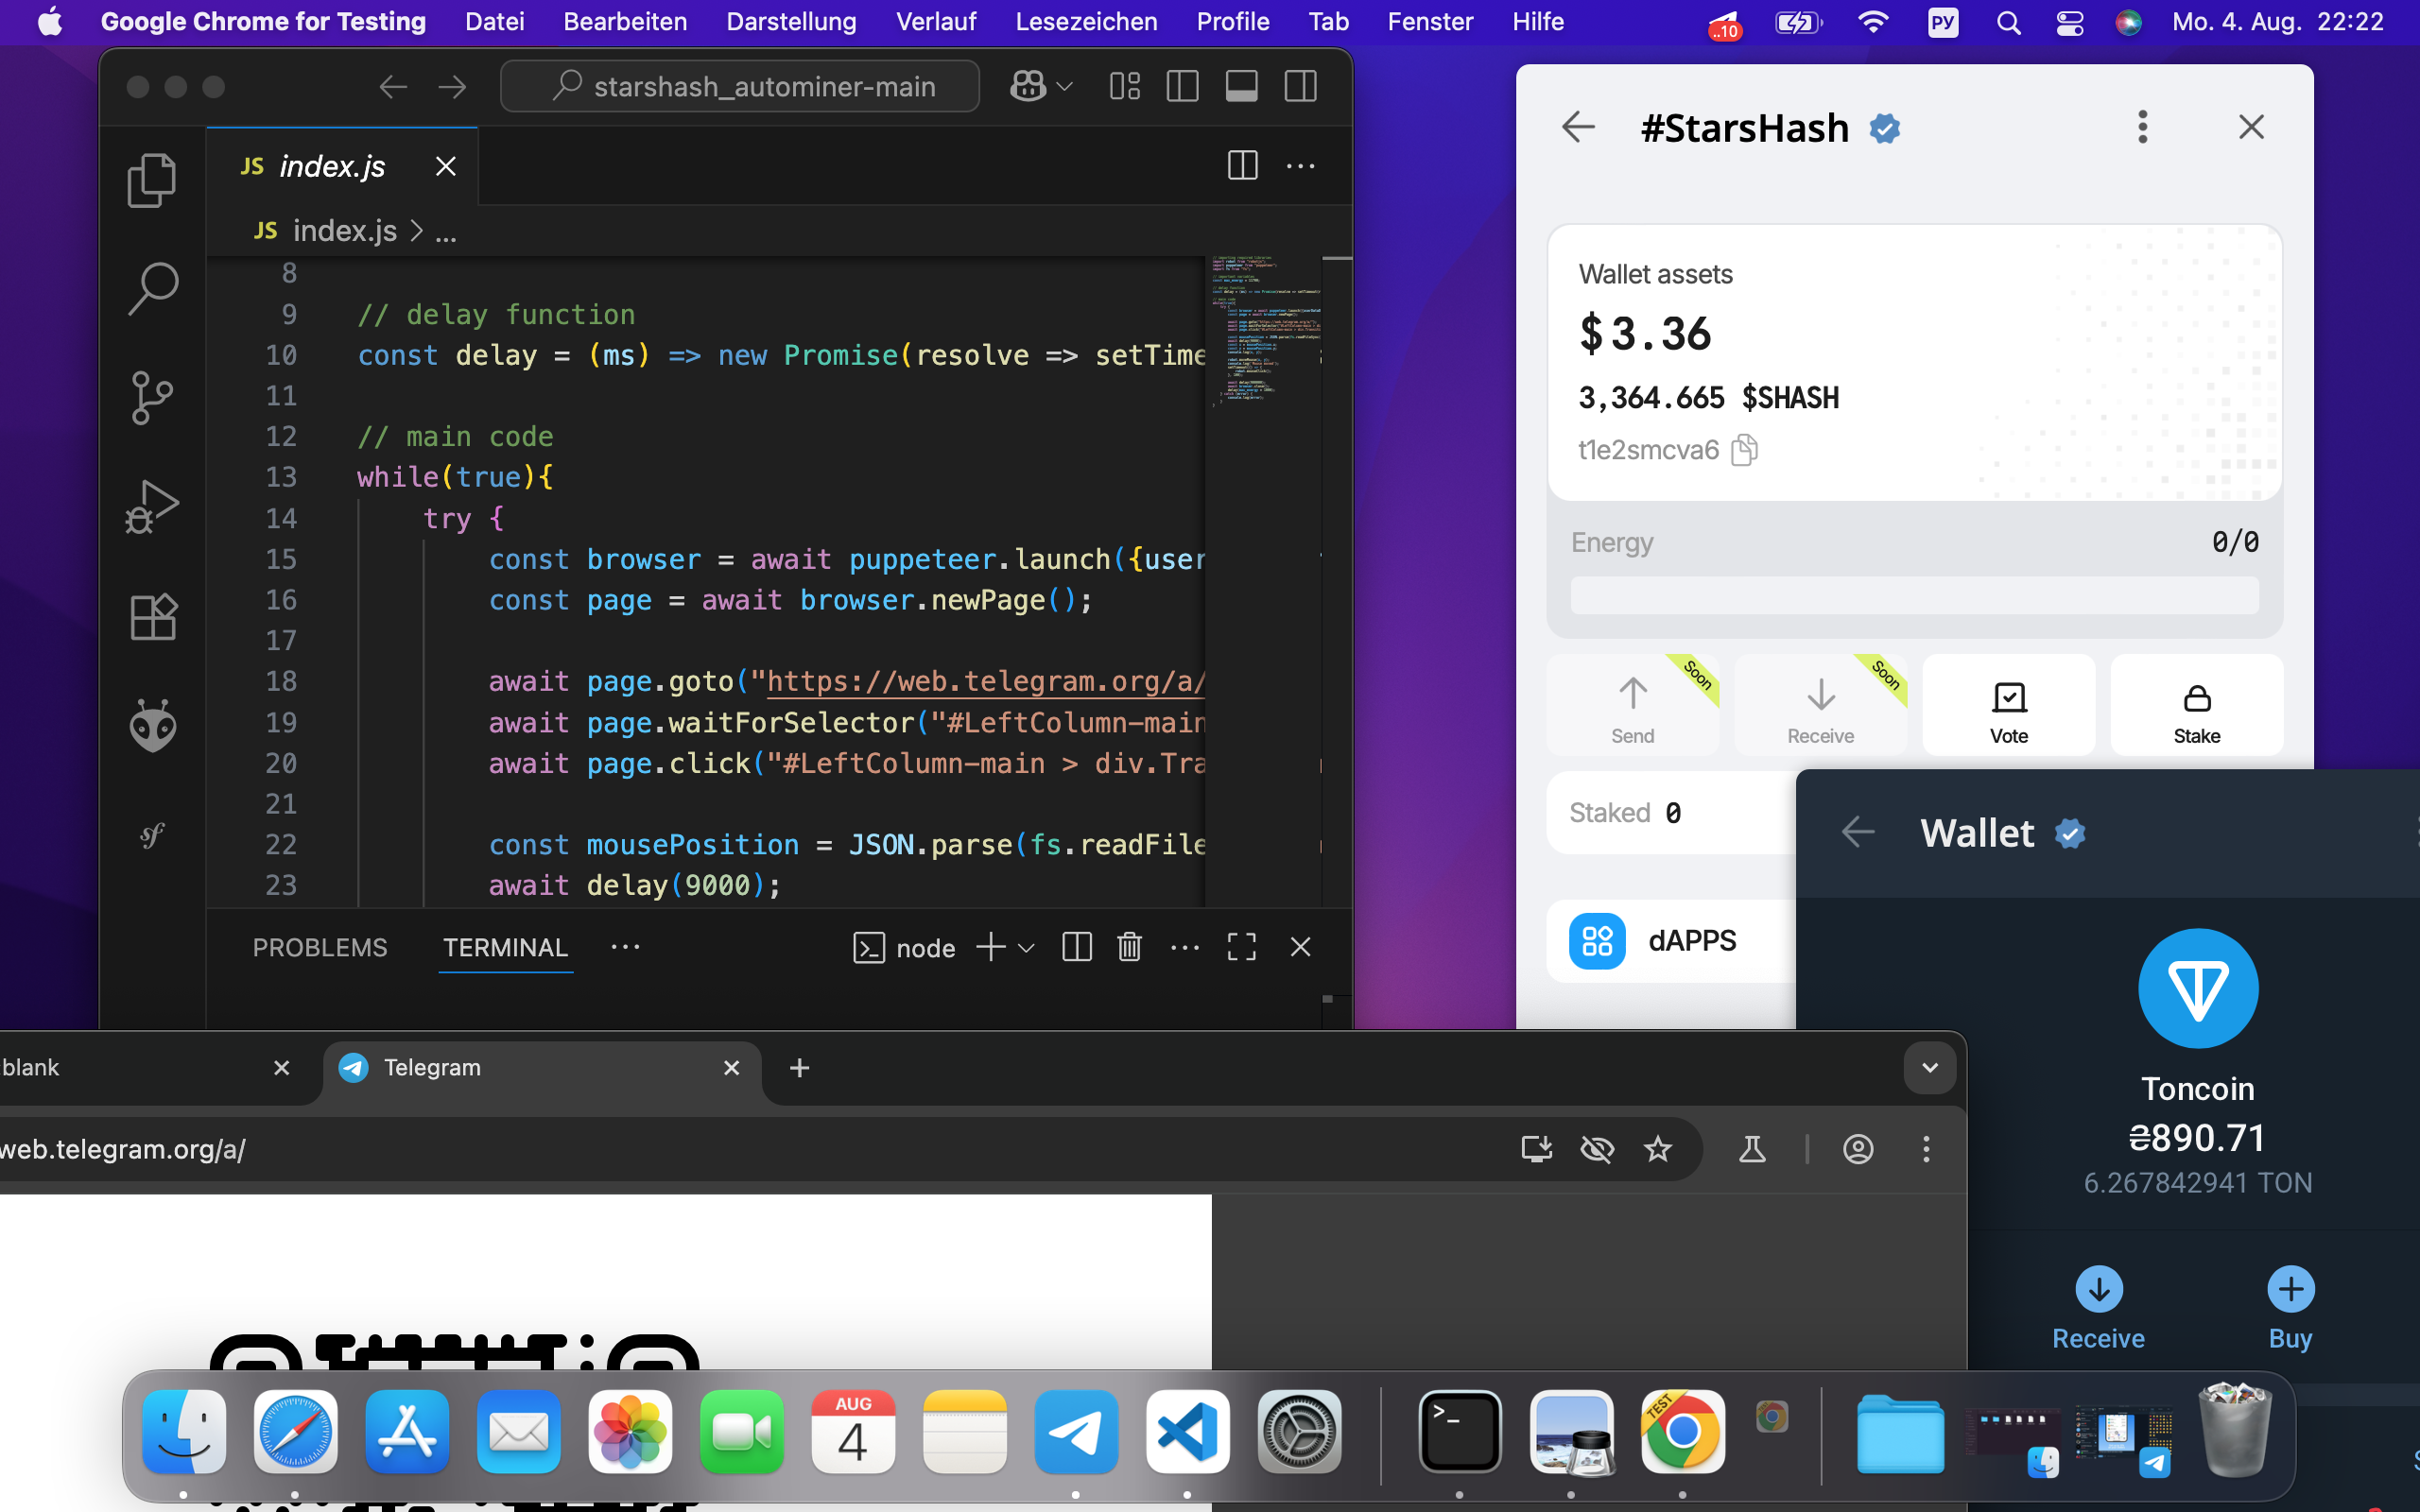2420x1512 pixels.
Task: Click the Energy progress bar
Action: [1914, 596]
